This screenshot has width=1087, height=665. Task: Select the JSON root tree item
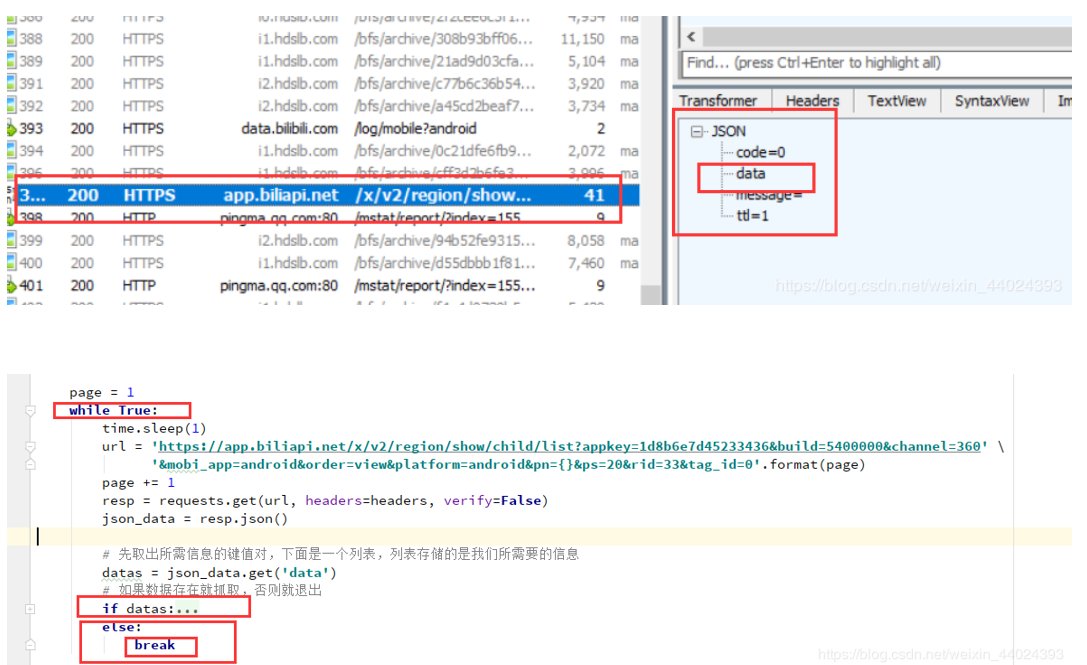tap(729, 131)
